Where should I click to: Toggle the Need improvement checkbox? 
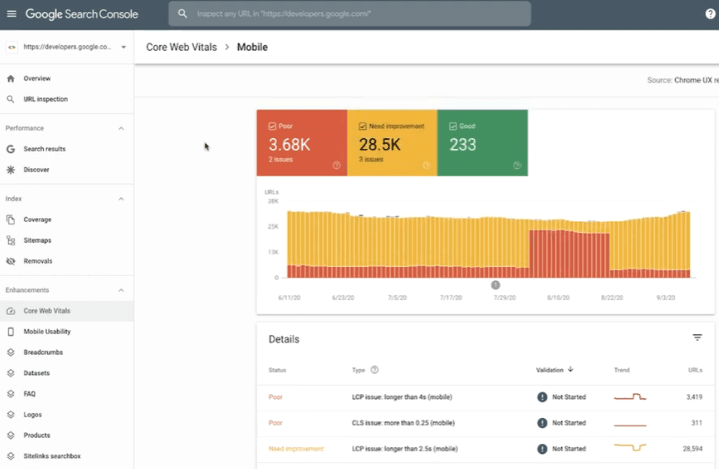tap(363, 126)
